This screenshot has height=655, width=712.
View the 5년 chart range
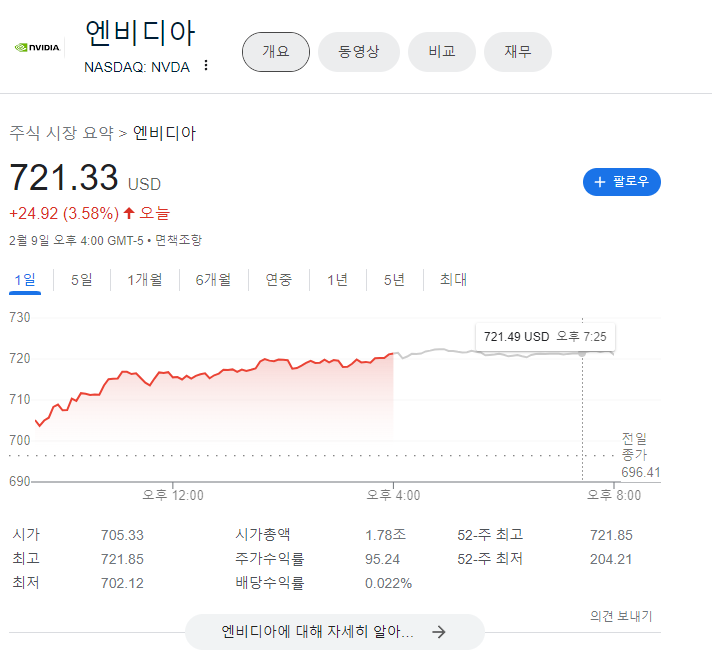(x=394, y=280)
